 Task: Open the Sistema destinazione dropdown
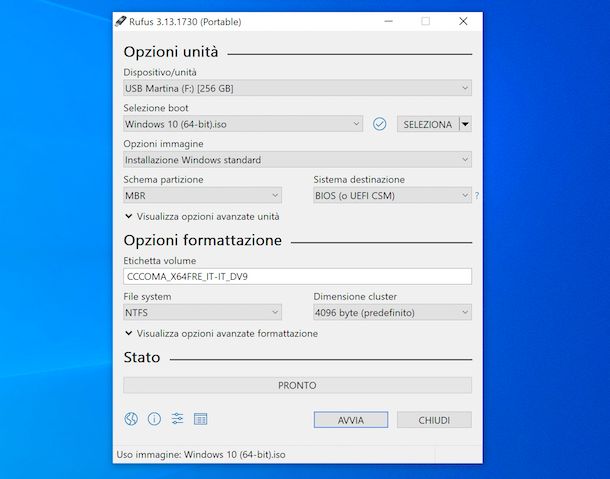pyautogui.click(x=392, y=196)
